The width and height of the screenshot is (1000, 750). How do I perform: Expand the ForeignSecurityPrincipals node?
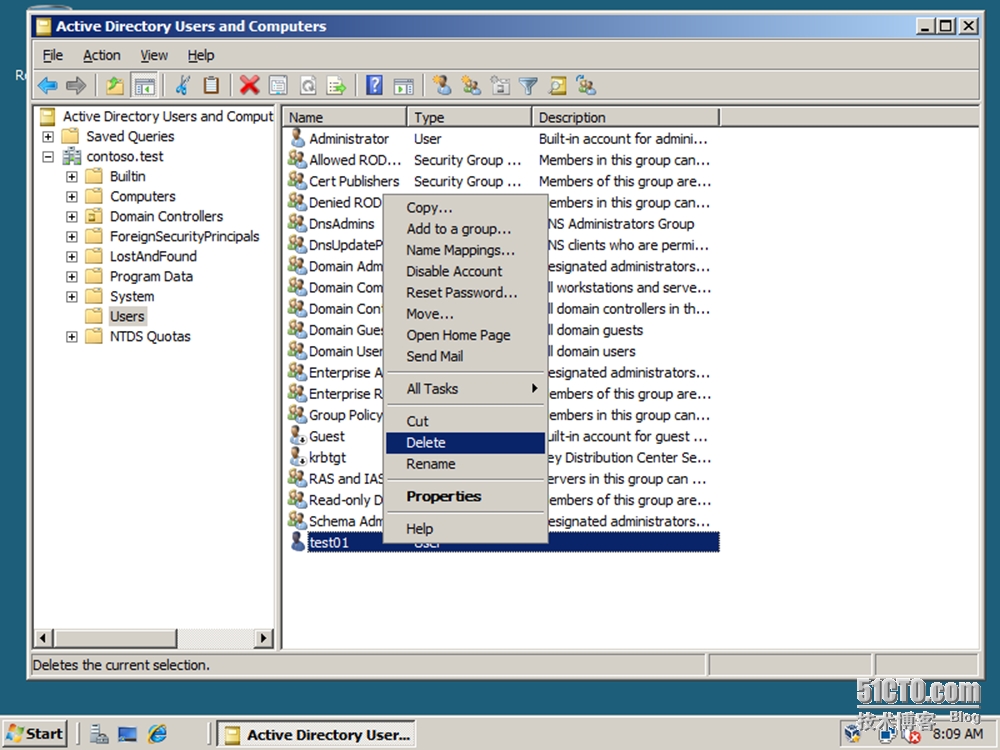pos(71,237)
